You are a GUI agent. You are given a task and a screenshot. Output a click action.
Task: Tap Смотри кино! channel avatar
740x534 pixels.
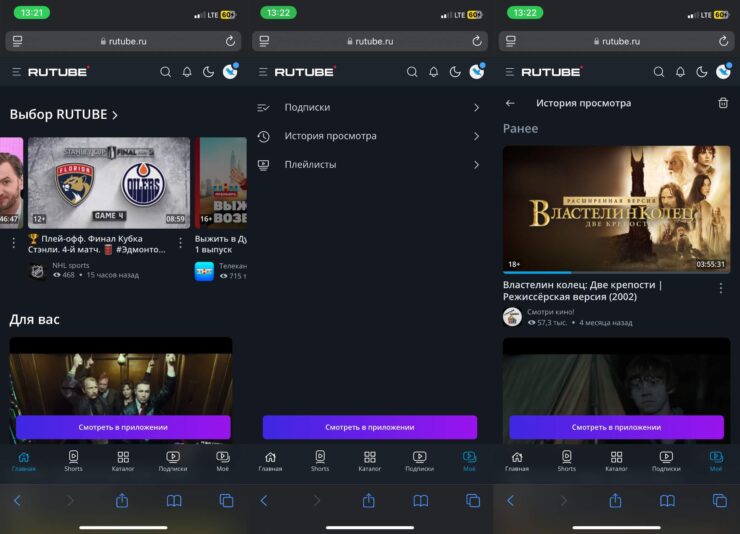pos(512,317)
